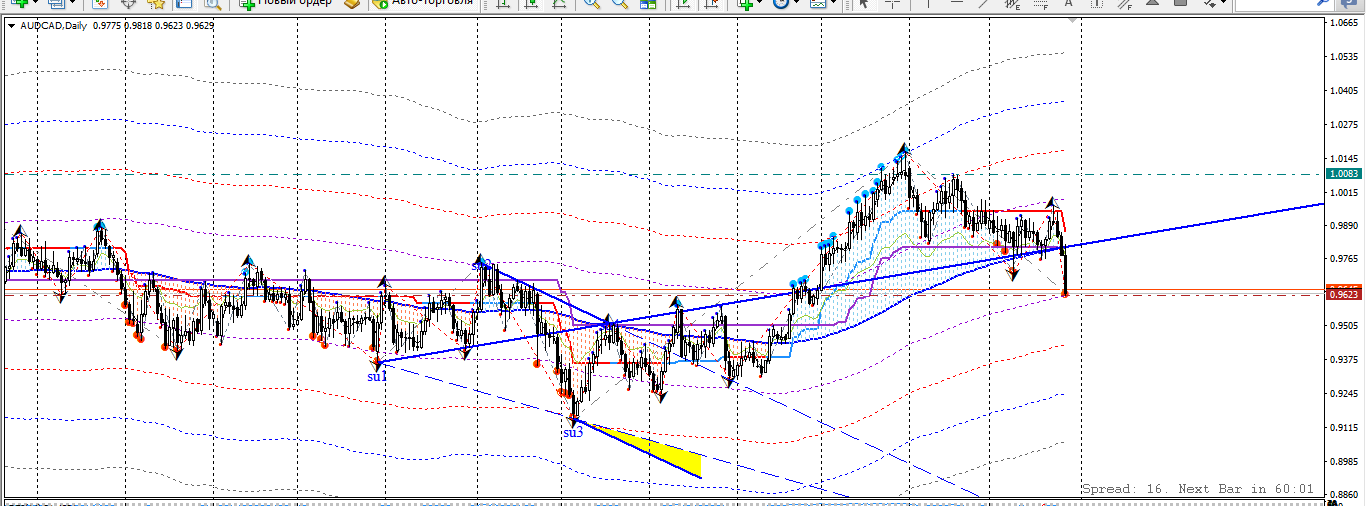1366x506 pixels.
Task: Open the green-plus new chart icon
Action: click(19, 4)
